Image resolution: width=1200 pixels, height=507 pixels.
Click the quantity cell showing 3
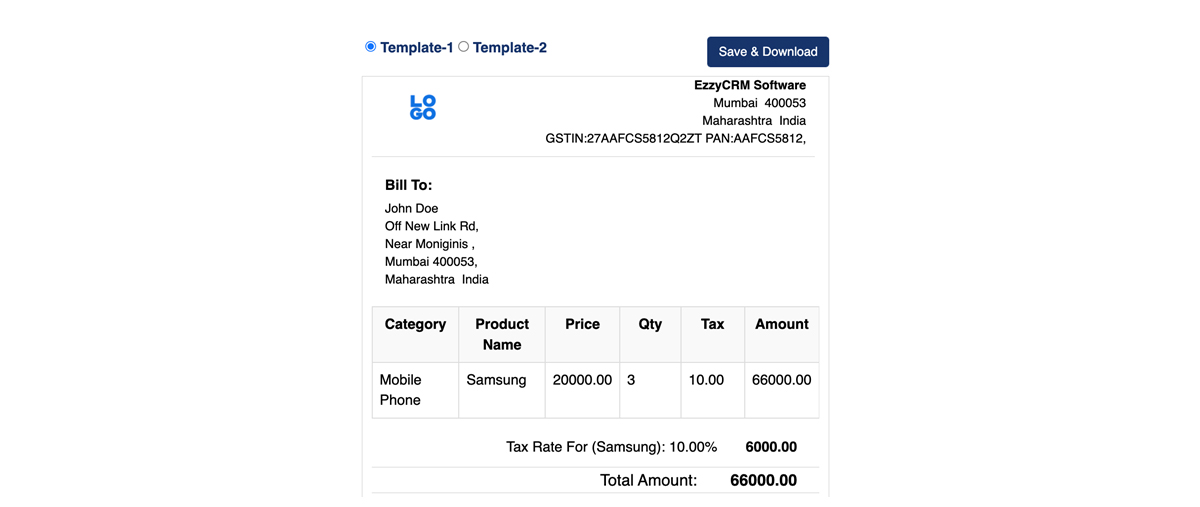pyautogui.click(x=631, y=380)
